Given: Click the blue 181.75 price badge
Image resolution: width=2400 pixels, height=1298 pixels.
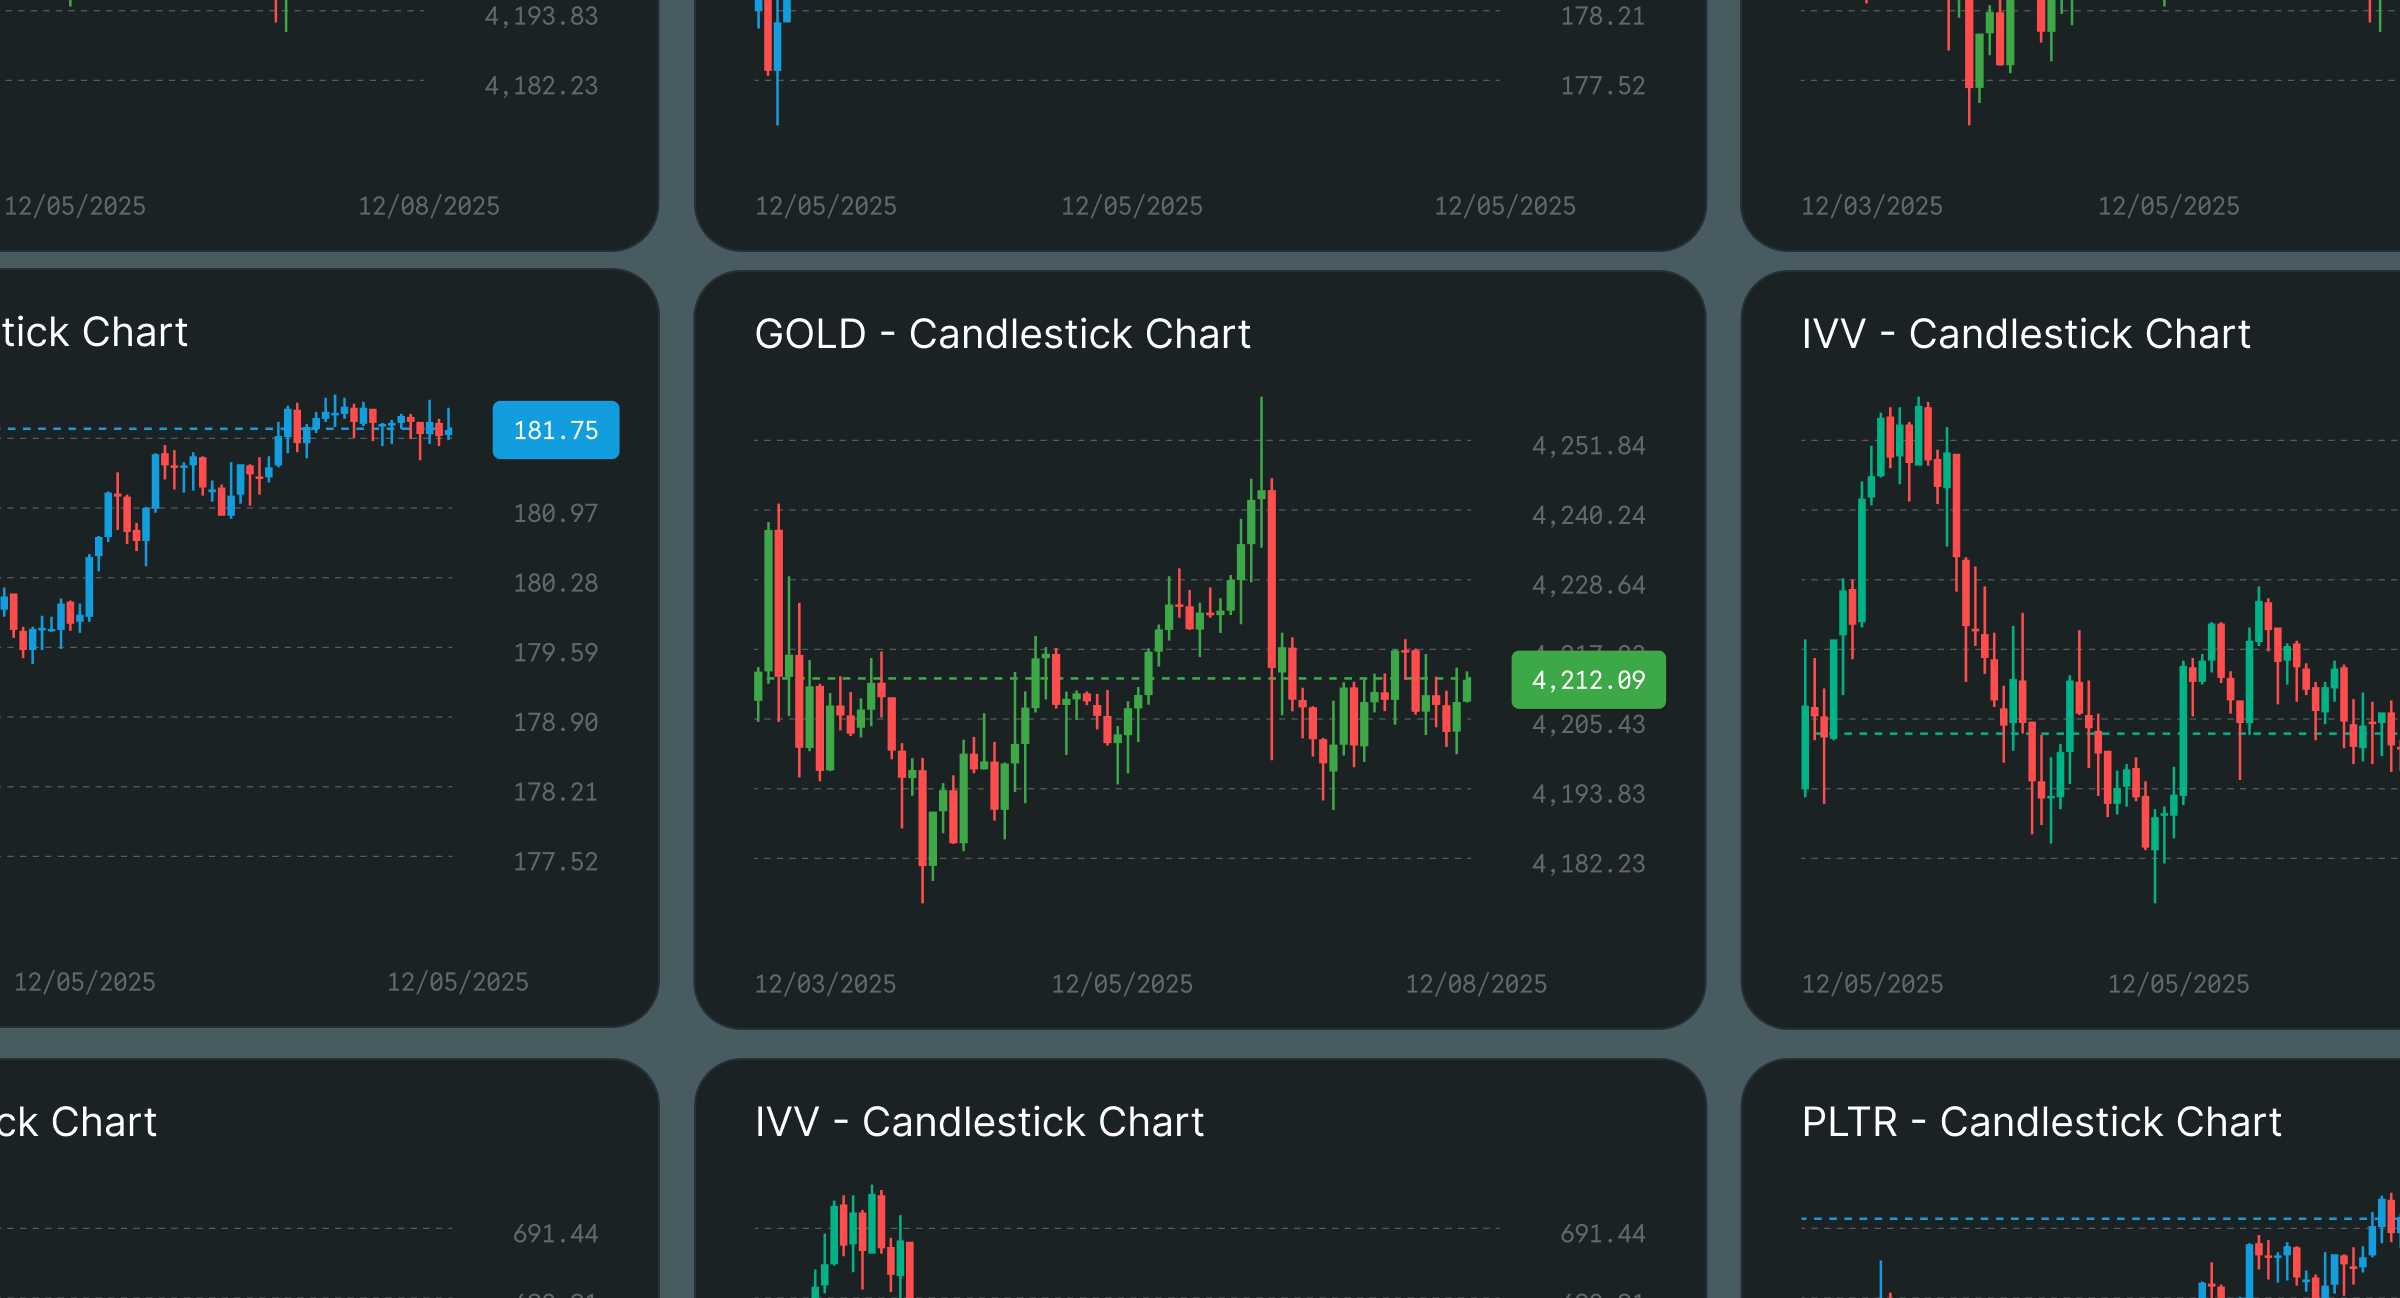Looking at the screenshot, I should [x=555, y=430].
